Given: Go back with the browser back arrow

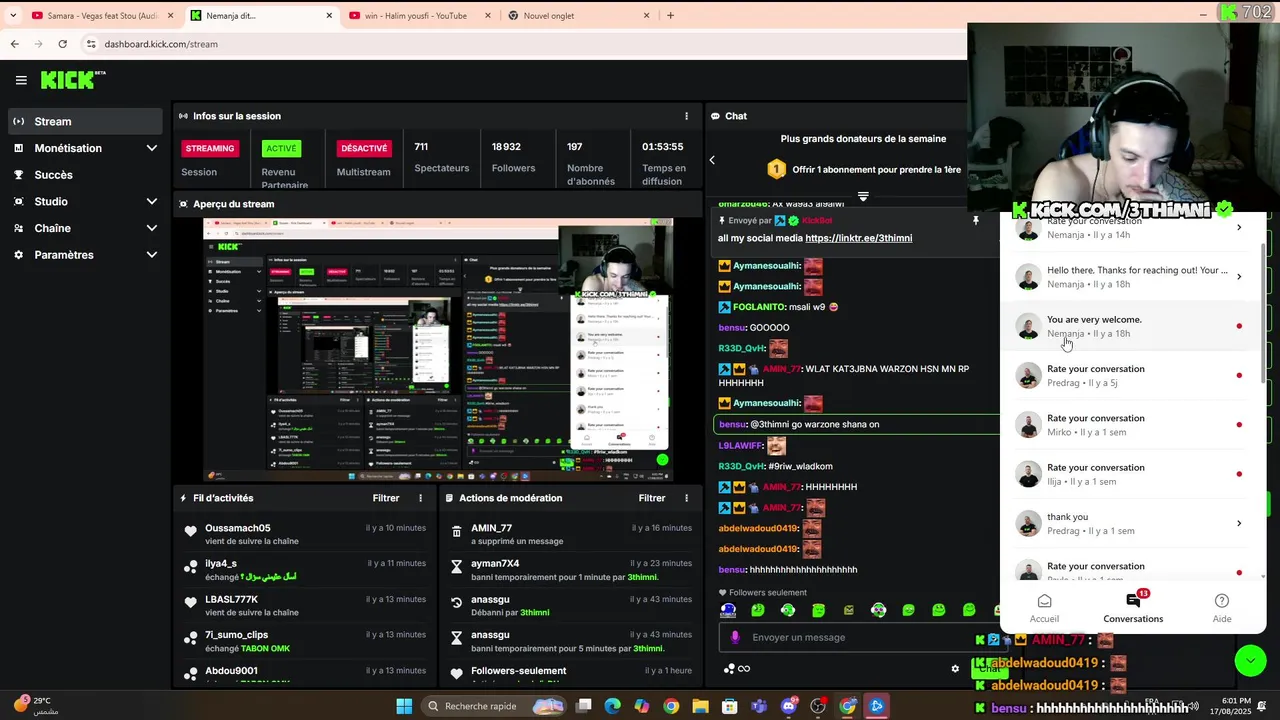Looking at the screenshot, I should [x=14, y=44].
